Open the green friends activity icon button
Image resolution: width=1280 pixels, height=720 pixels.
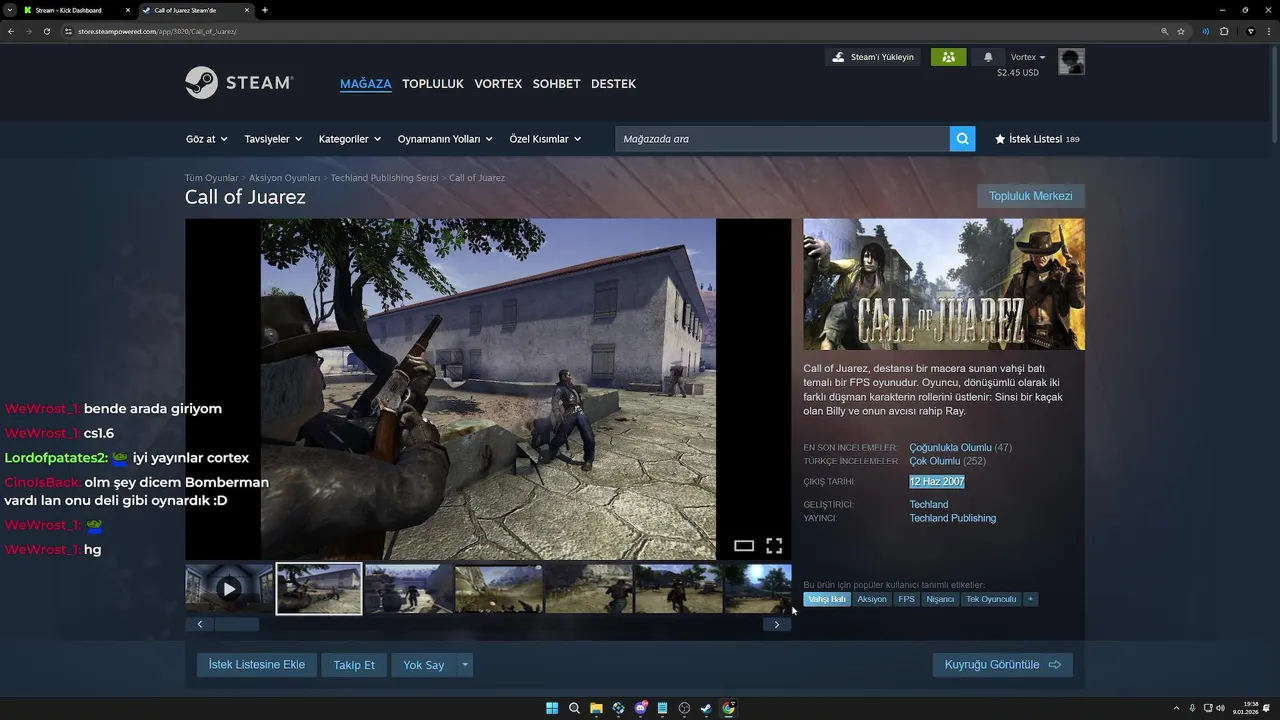point(948,57)
